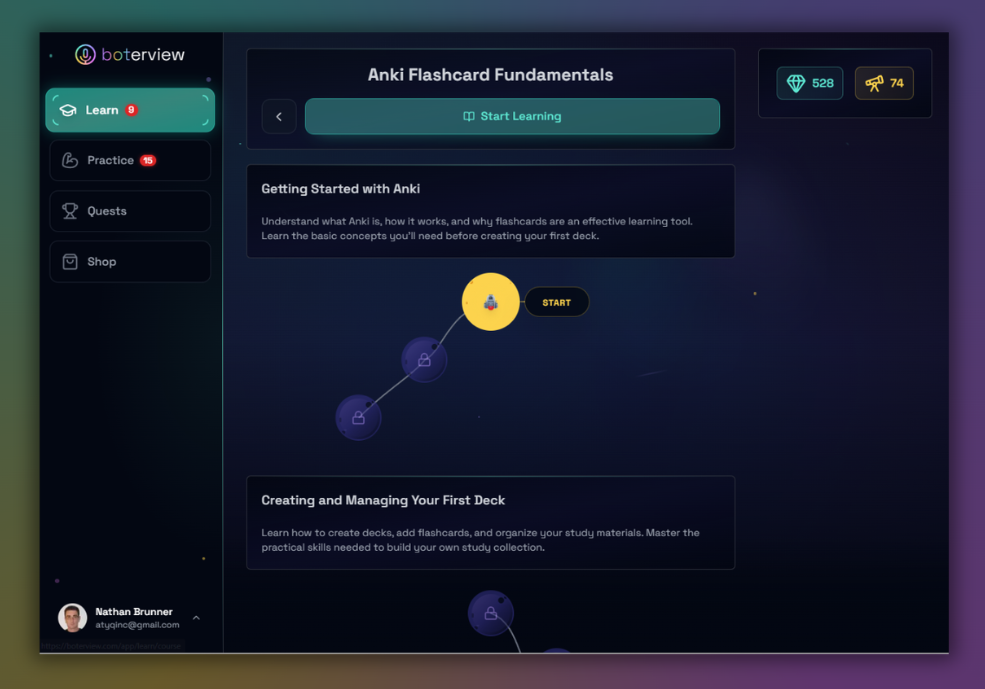985x689 pixels.
Task: Click the locked node under Creating and Managing section
Action: pos(490,613)
